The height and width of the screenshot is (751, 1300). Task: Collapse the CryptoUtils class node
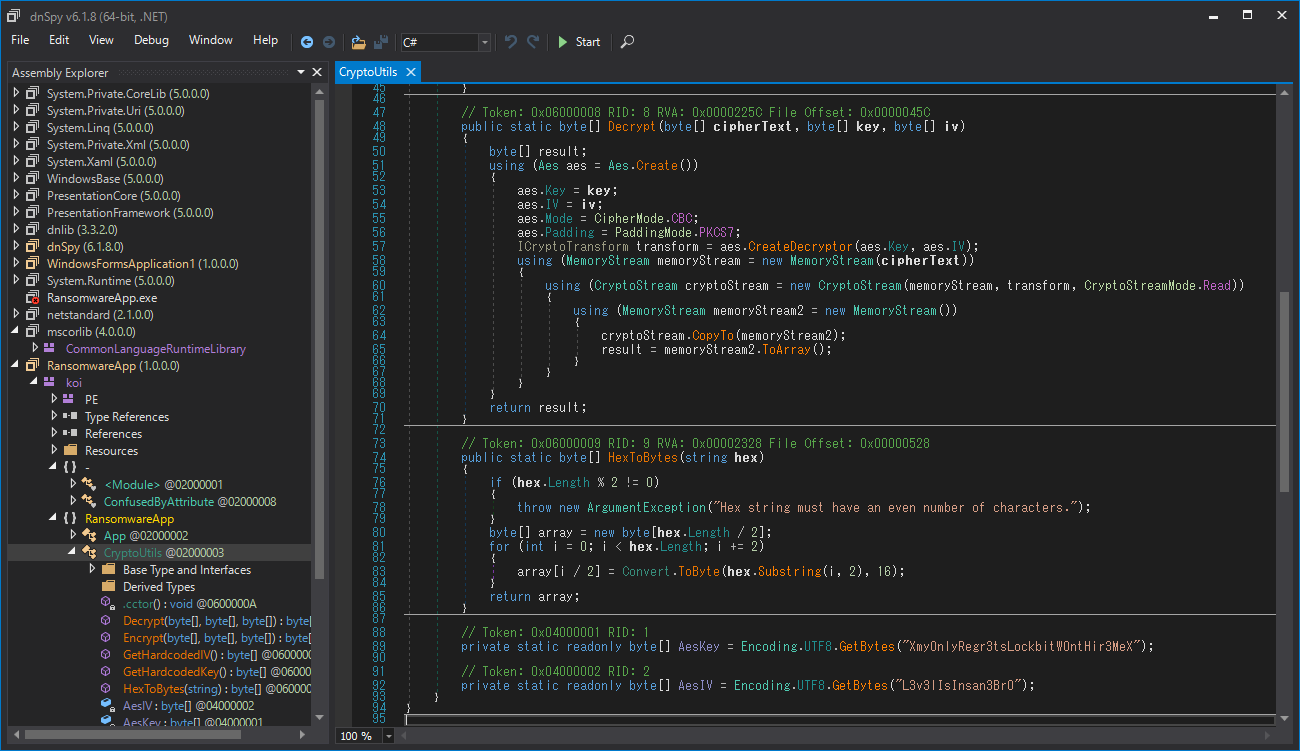click(72, 553)
